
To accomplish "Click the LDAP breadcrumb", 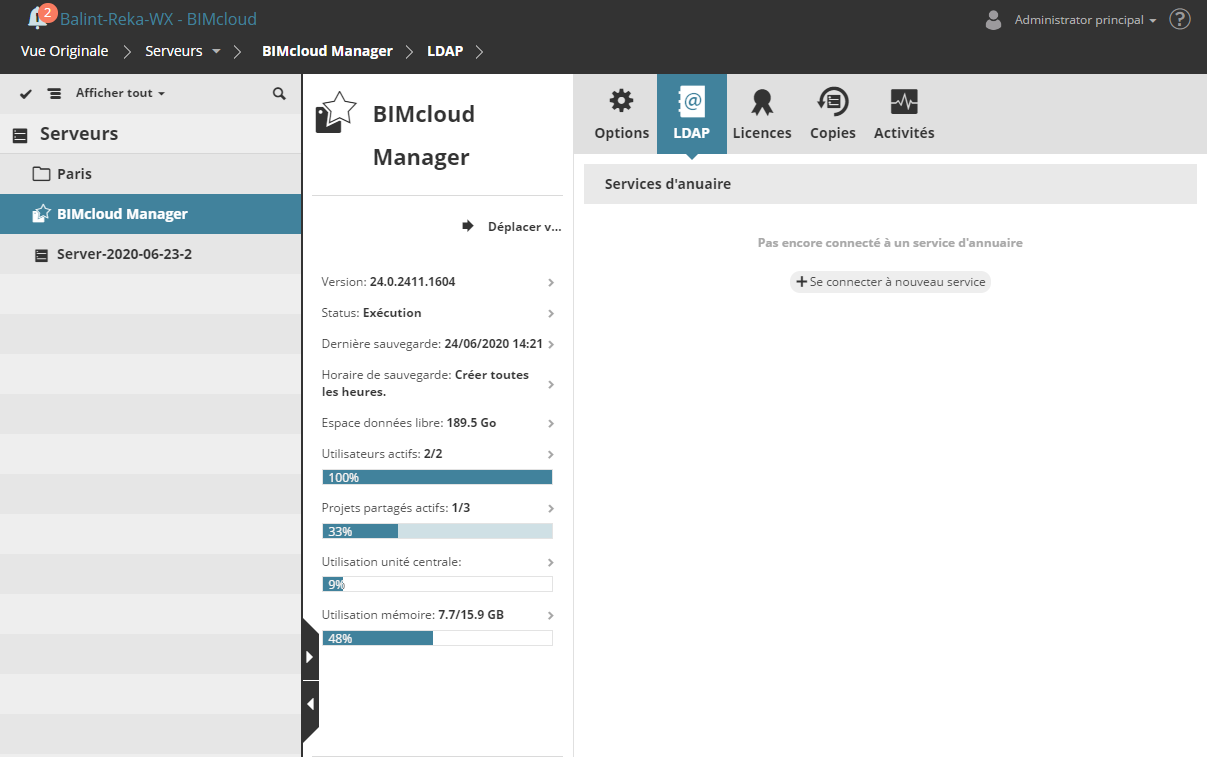I will (x=445, y=51).
